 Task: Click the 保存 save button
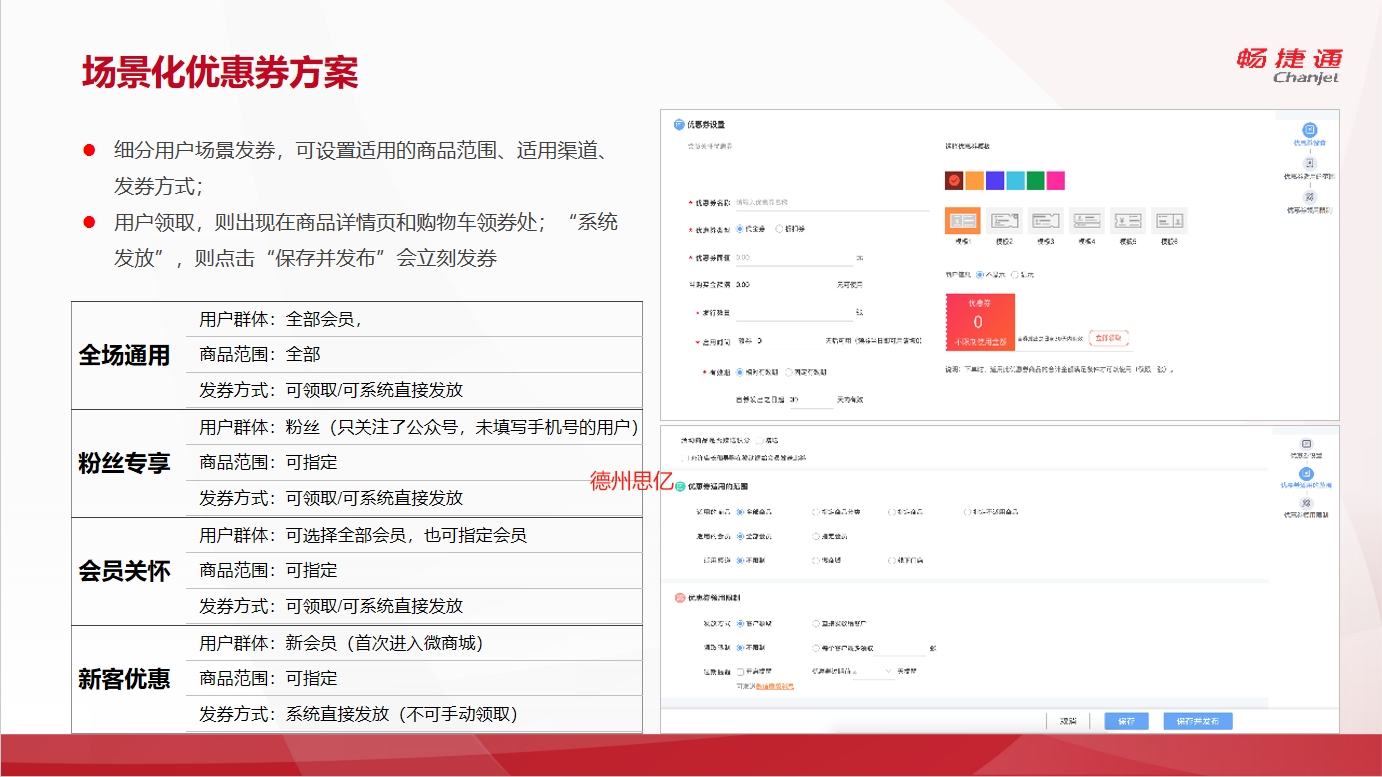[1126, 721]
